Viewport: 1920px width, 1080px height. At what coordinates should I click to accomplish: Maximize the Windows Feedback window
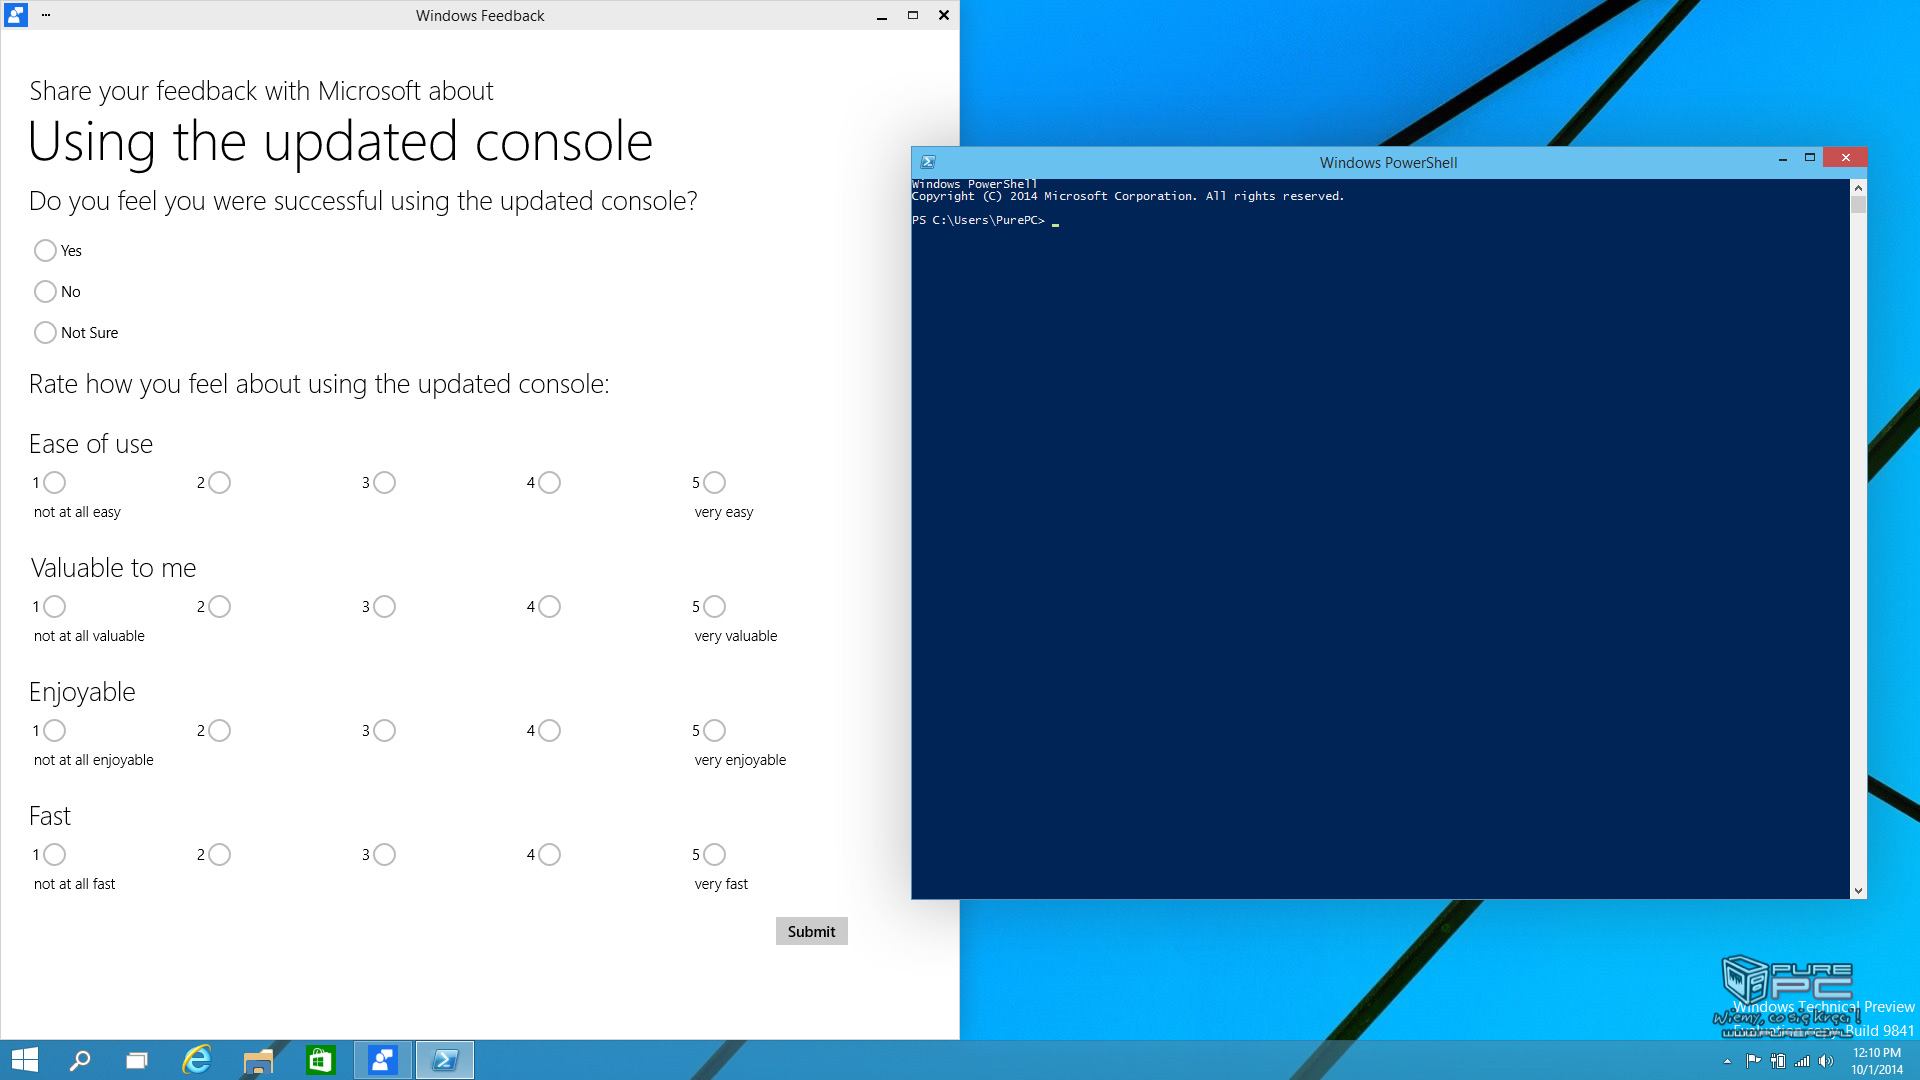[912, 16]
